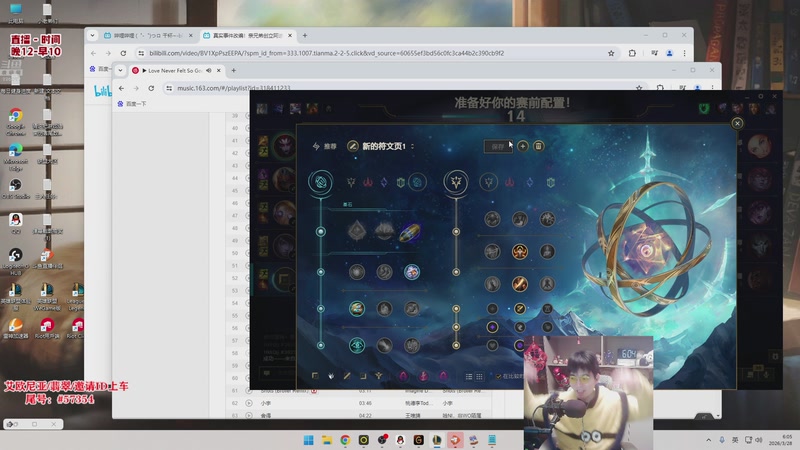Open the 百度一下 bookmark in the music window
Viewport: 800px width, 450px height.
[x=133, y=104]
